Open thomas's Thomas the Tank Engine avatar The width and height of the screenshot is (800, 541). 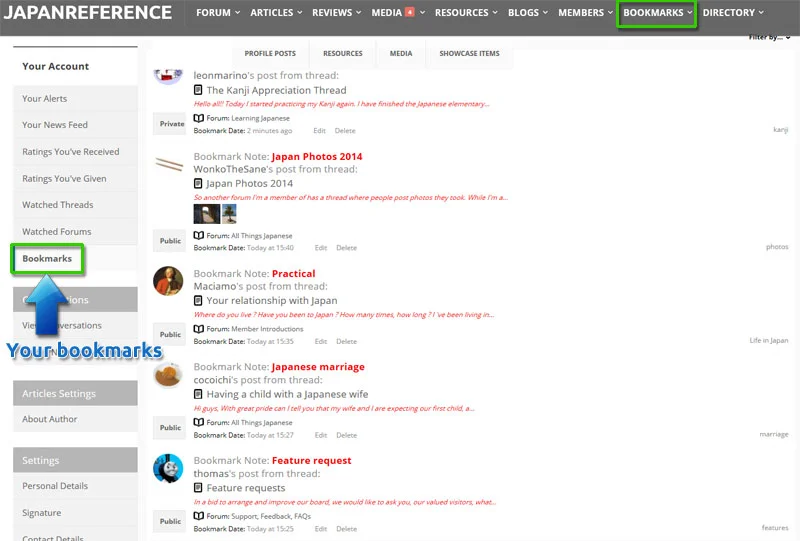click(x=168, y=468)
